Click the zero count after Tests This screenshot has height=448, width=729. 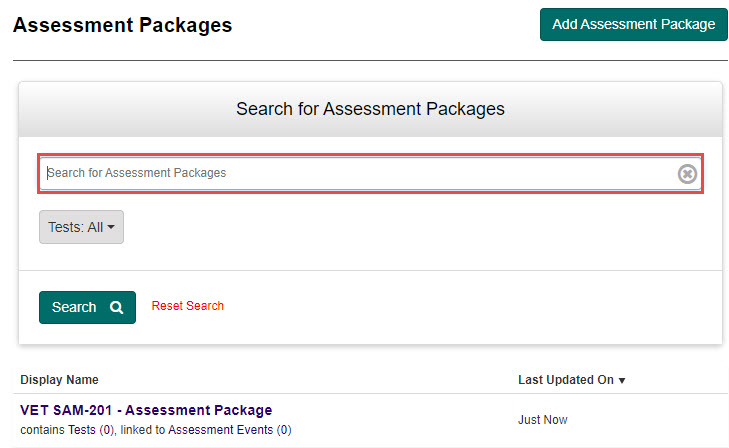pos(105,430)
